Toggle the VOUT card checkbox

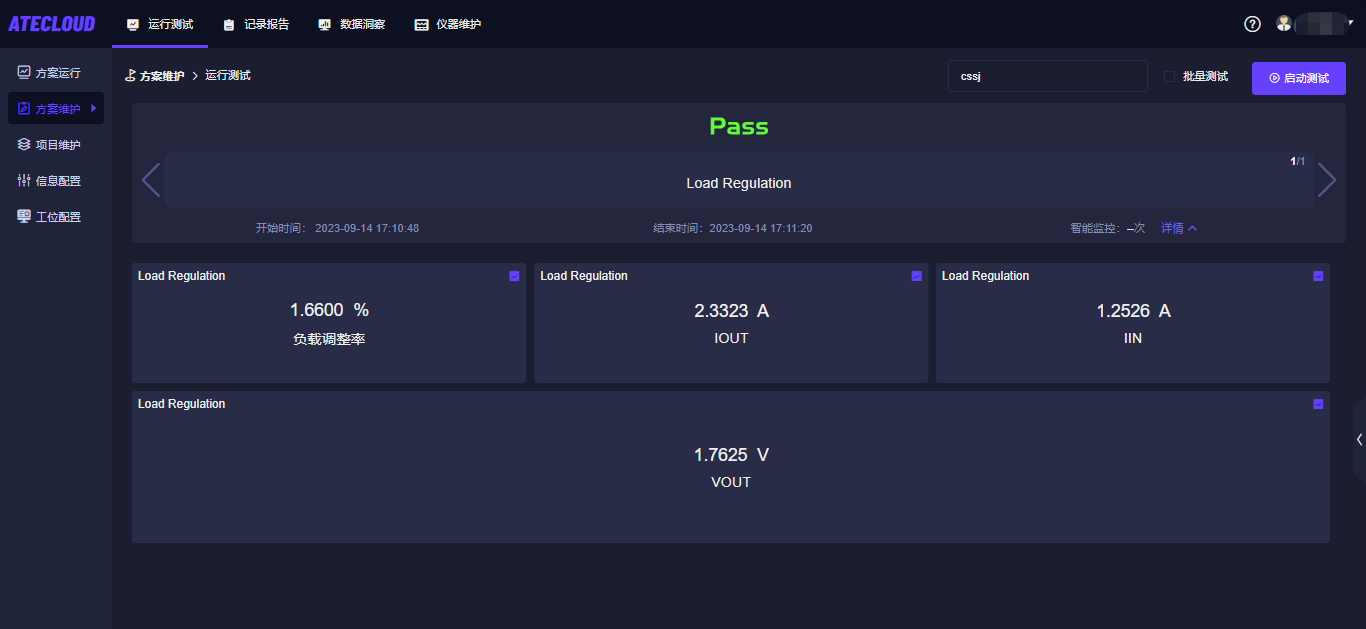point(1318,404)
